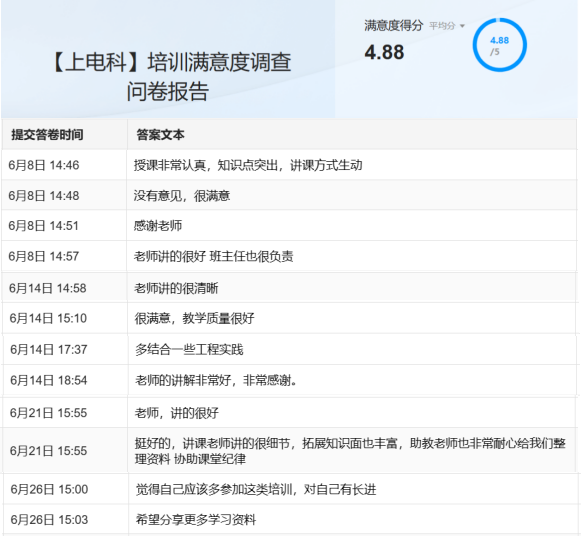Image resolution: width=582 pixels, height=537 pixels.
Task: Click the long answer starting 挺好的
Action: (x=350, y=451)
